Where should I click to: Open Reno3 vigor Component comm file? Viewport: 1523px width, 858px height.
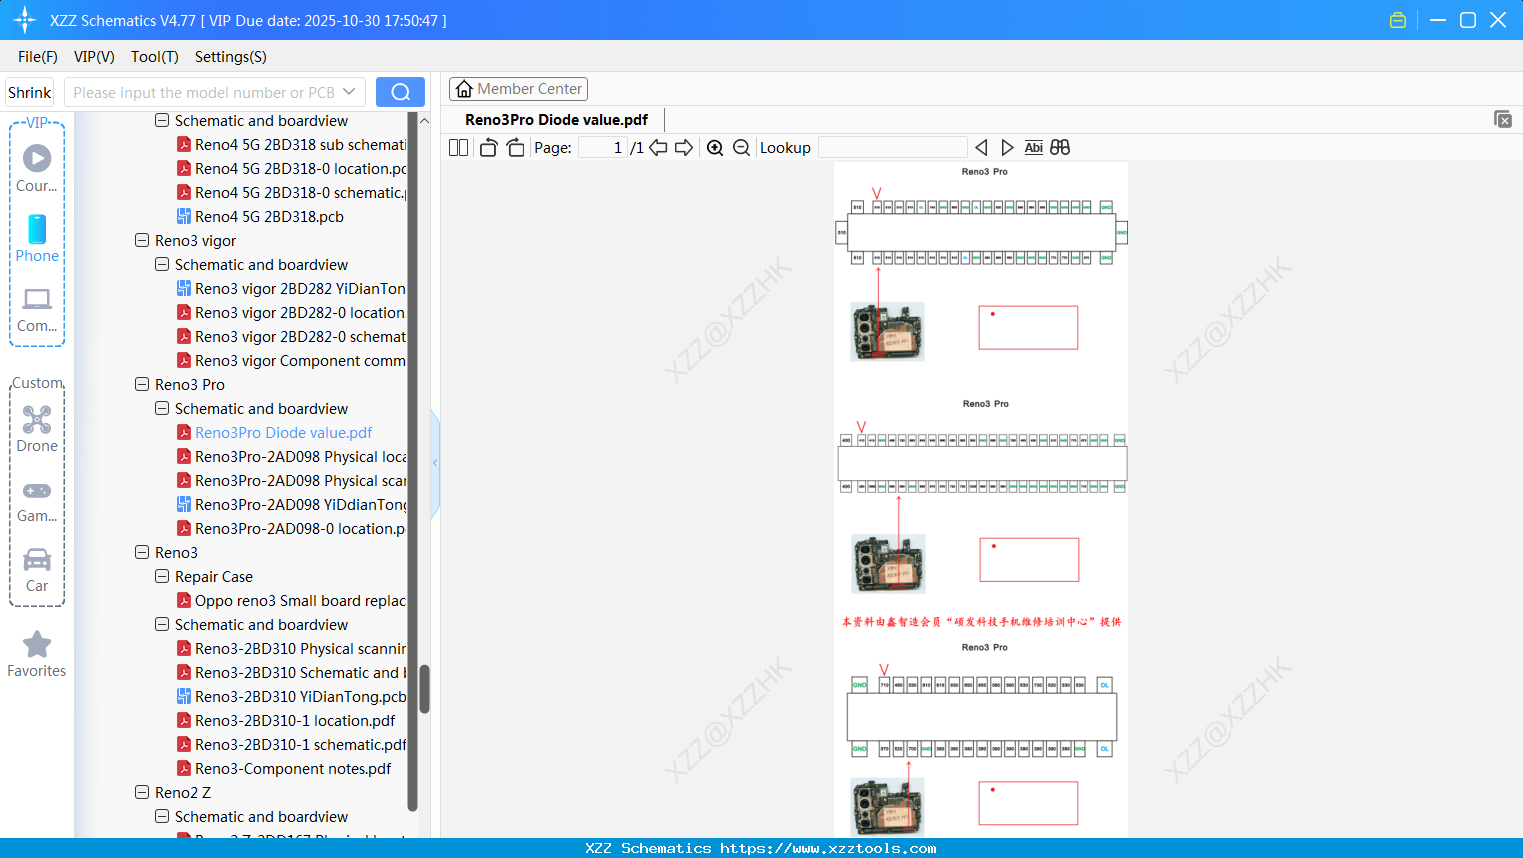[x=291, y=360]
